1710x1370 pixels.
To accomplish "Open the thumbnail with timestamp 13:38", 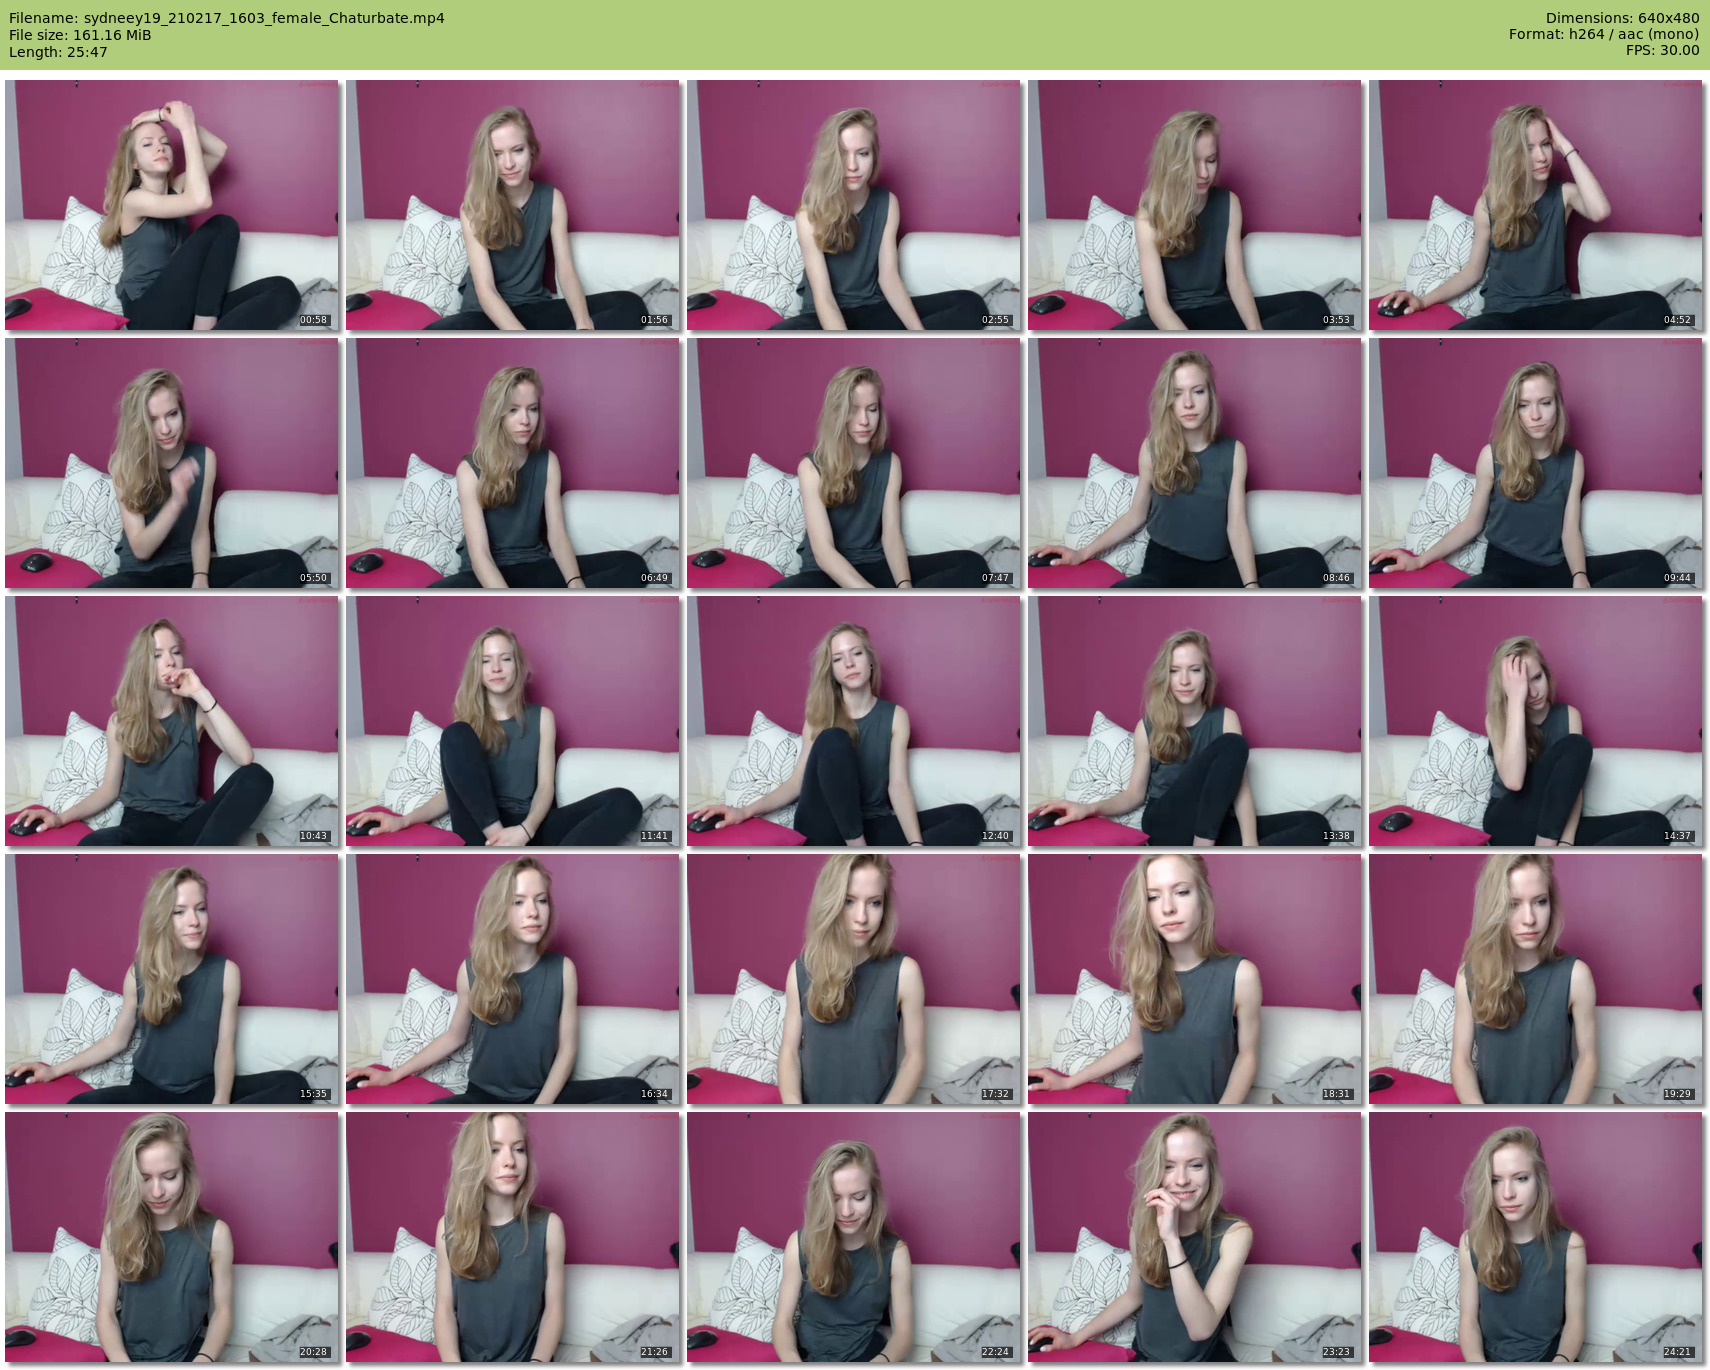I will (1195, 721).
